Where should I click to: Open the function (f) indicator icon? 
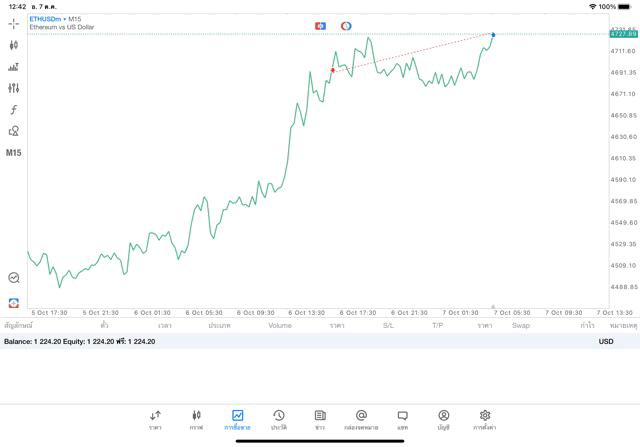(x=14, y=109)
